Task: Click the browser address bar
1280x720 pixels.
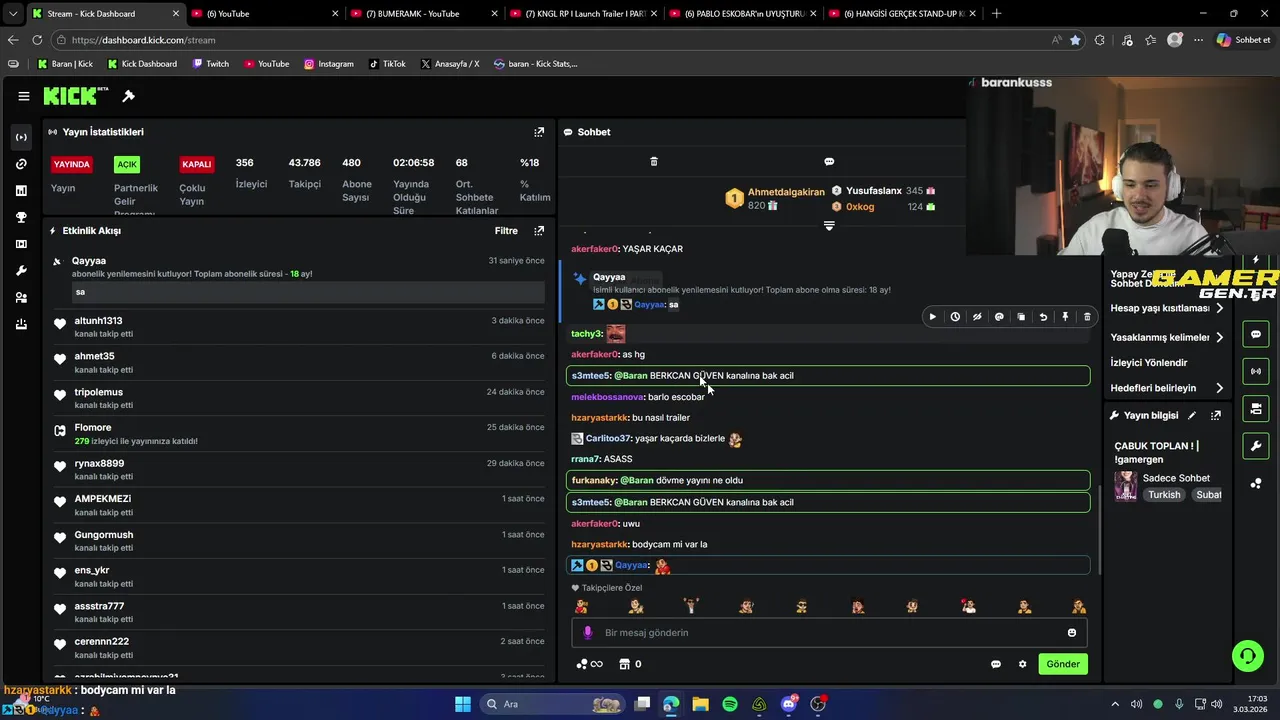Action: (550, 40)
